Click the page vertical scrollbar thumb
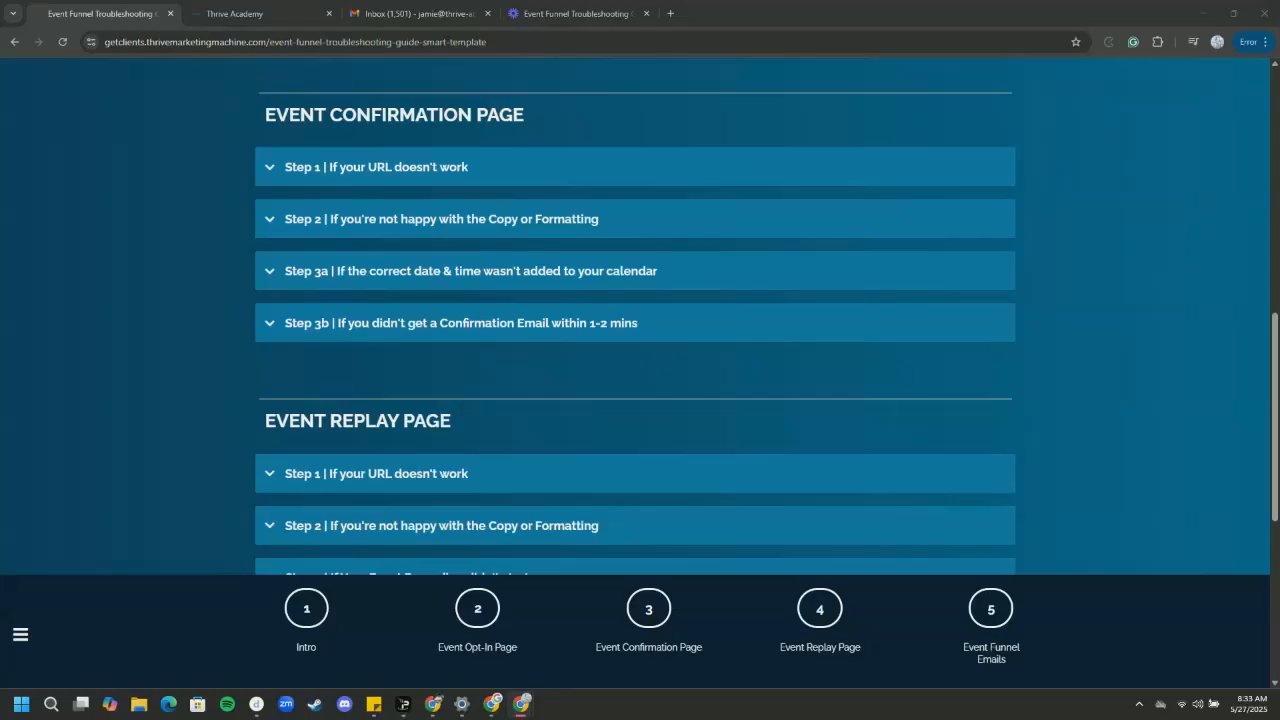1280x720 pixels. [x=1275, y=416]
